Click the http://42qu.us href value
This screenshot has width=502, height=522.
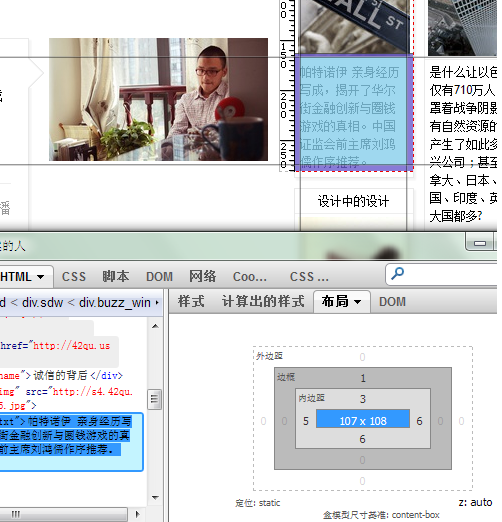[71, 346]
